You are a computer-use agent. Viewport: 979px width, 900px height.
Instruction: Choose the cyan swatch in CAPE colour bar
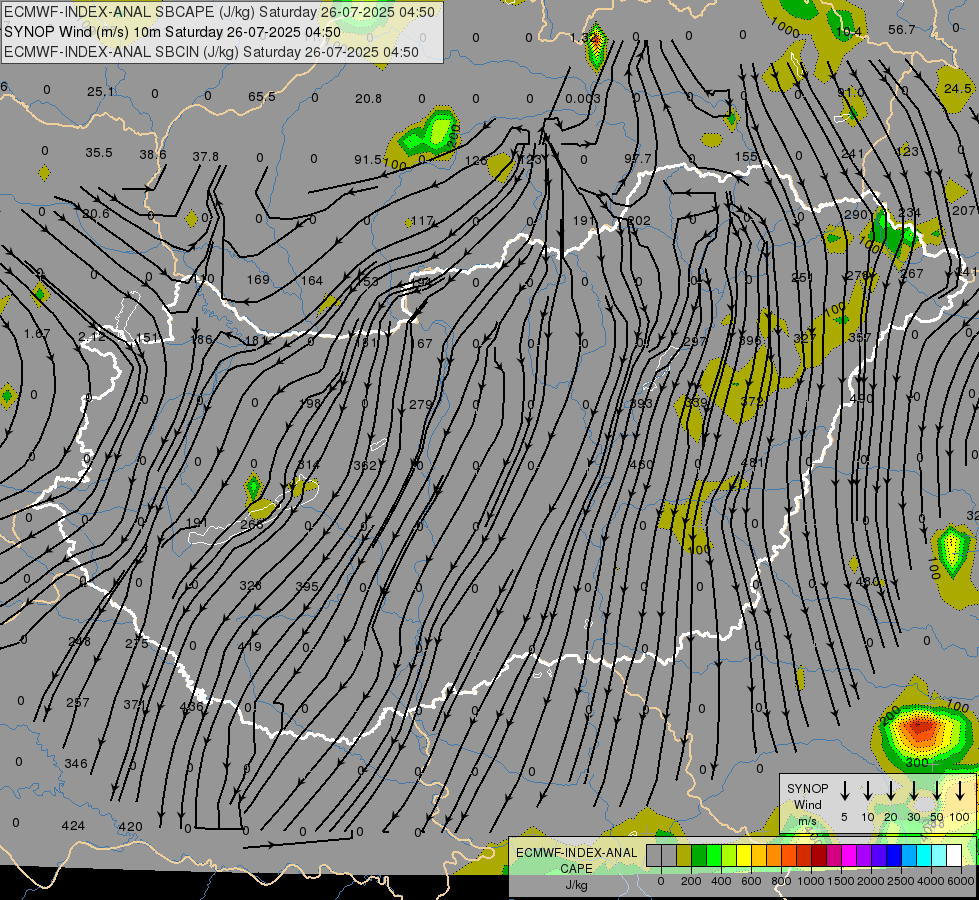(923, 855)
